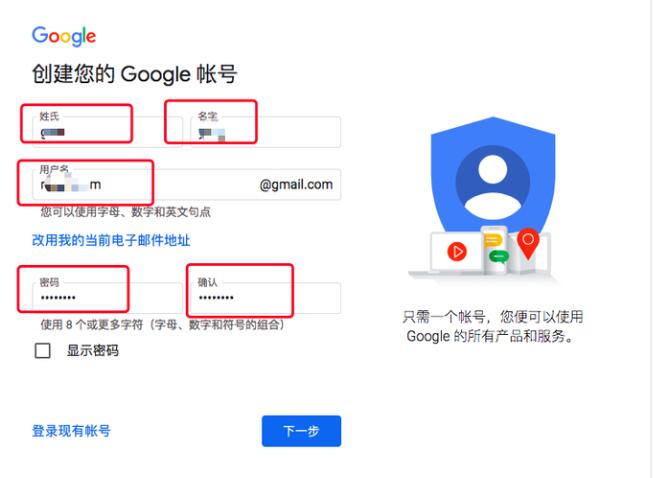Open the 登录现有帐号 sign-in link
The height and width of the screenshot is (478, 653).
pos(71,431)
